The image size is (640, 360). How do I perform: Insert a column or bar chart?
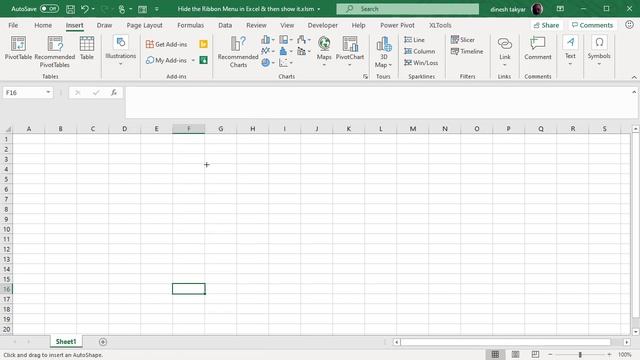(267, 40)
